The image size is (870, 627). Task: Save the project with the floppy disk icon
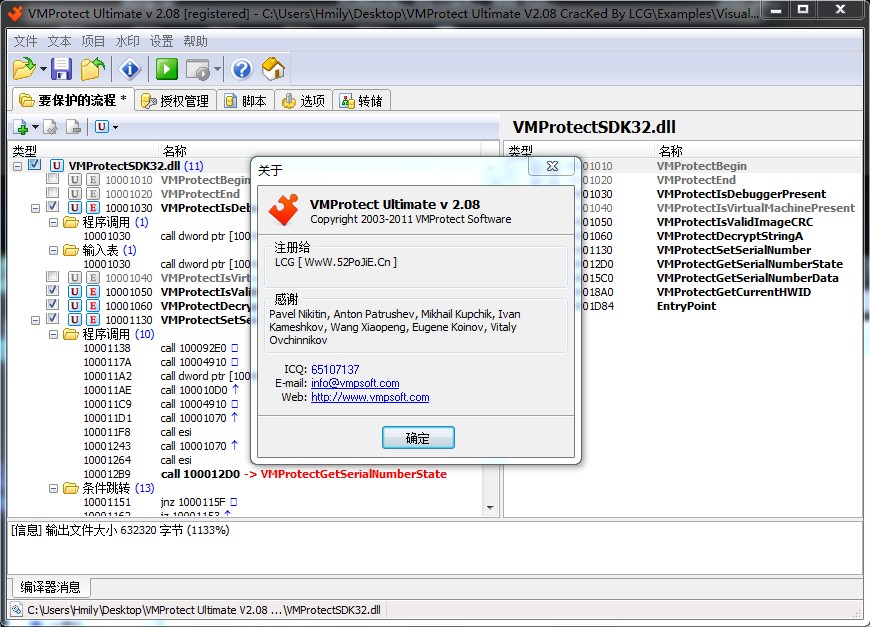coord(61,69)
